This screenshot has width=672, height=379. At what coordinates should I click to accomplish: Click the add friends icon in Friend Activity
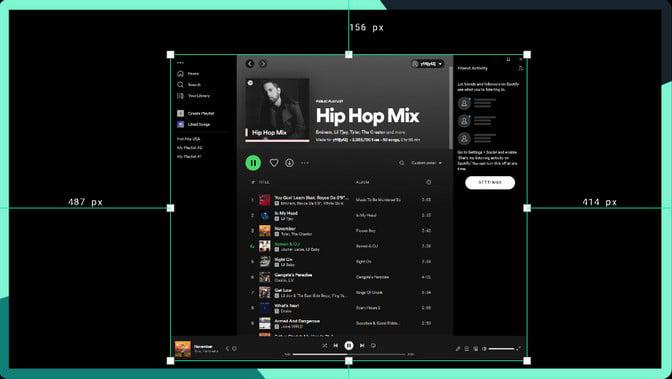[x=521, y=68]
